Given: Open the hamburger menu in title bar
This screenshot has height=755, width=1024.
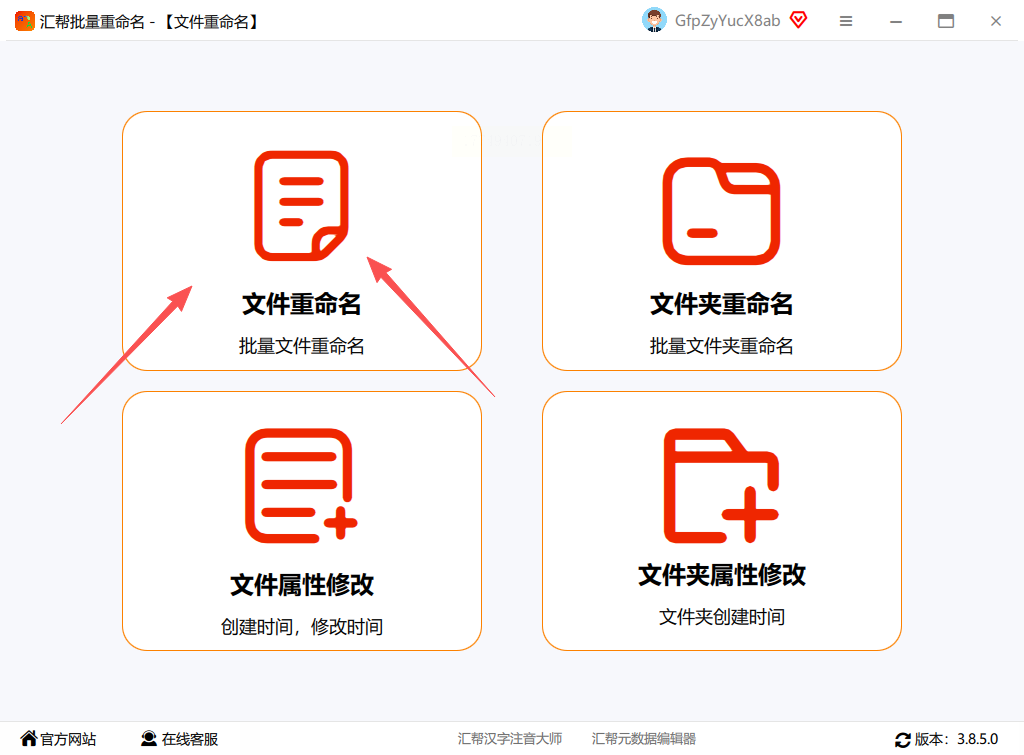Looking at the screenshot, I should click(x=846, y=22).
